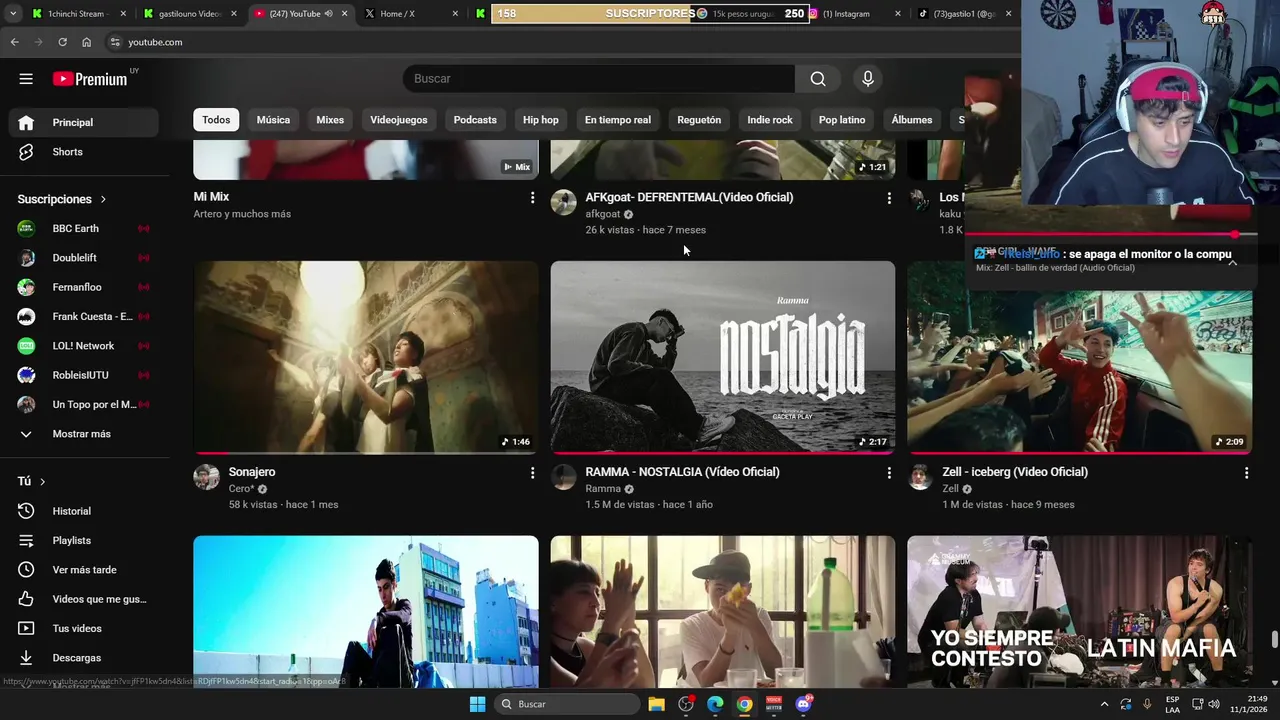The image size is (1280, 720).
Task: Click the Ramma channel avatar
Action: click(564, 477)
